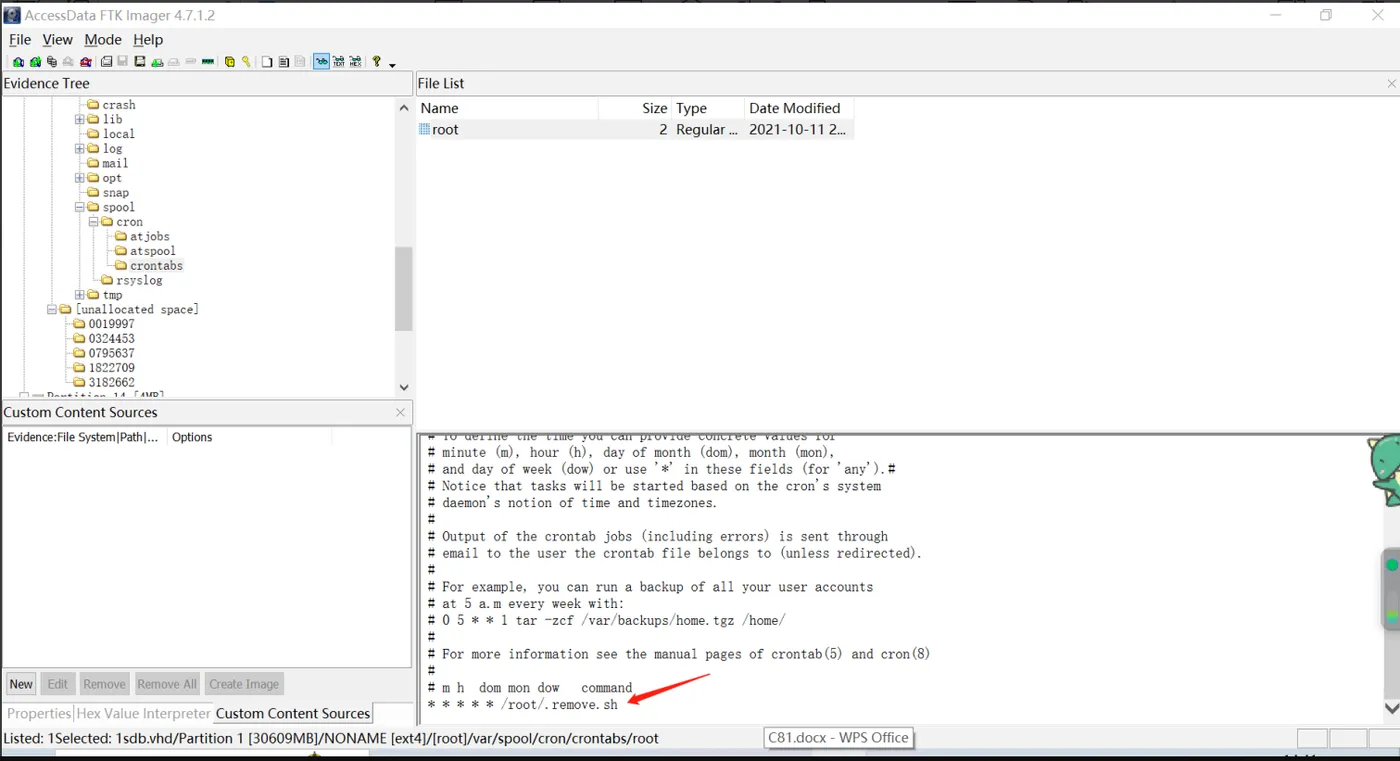Click the Verify Drive/Image icon

pos(190,61)
